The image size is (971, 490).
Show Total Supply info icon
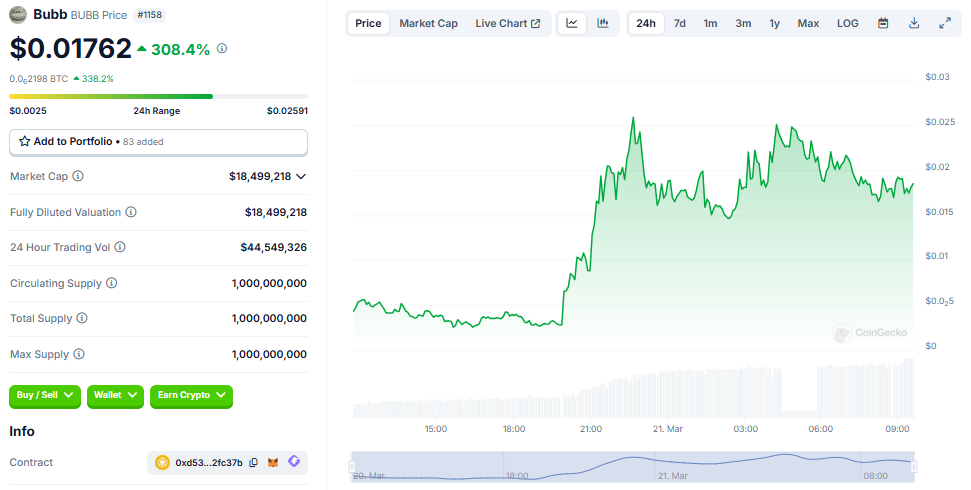82,318
